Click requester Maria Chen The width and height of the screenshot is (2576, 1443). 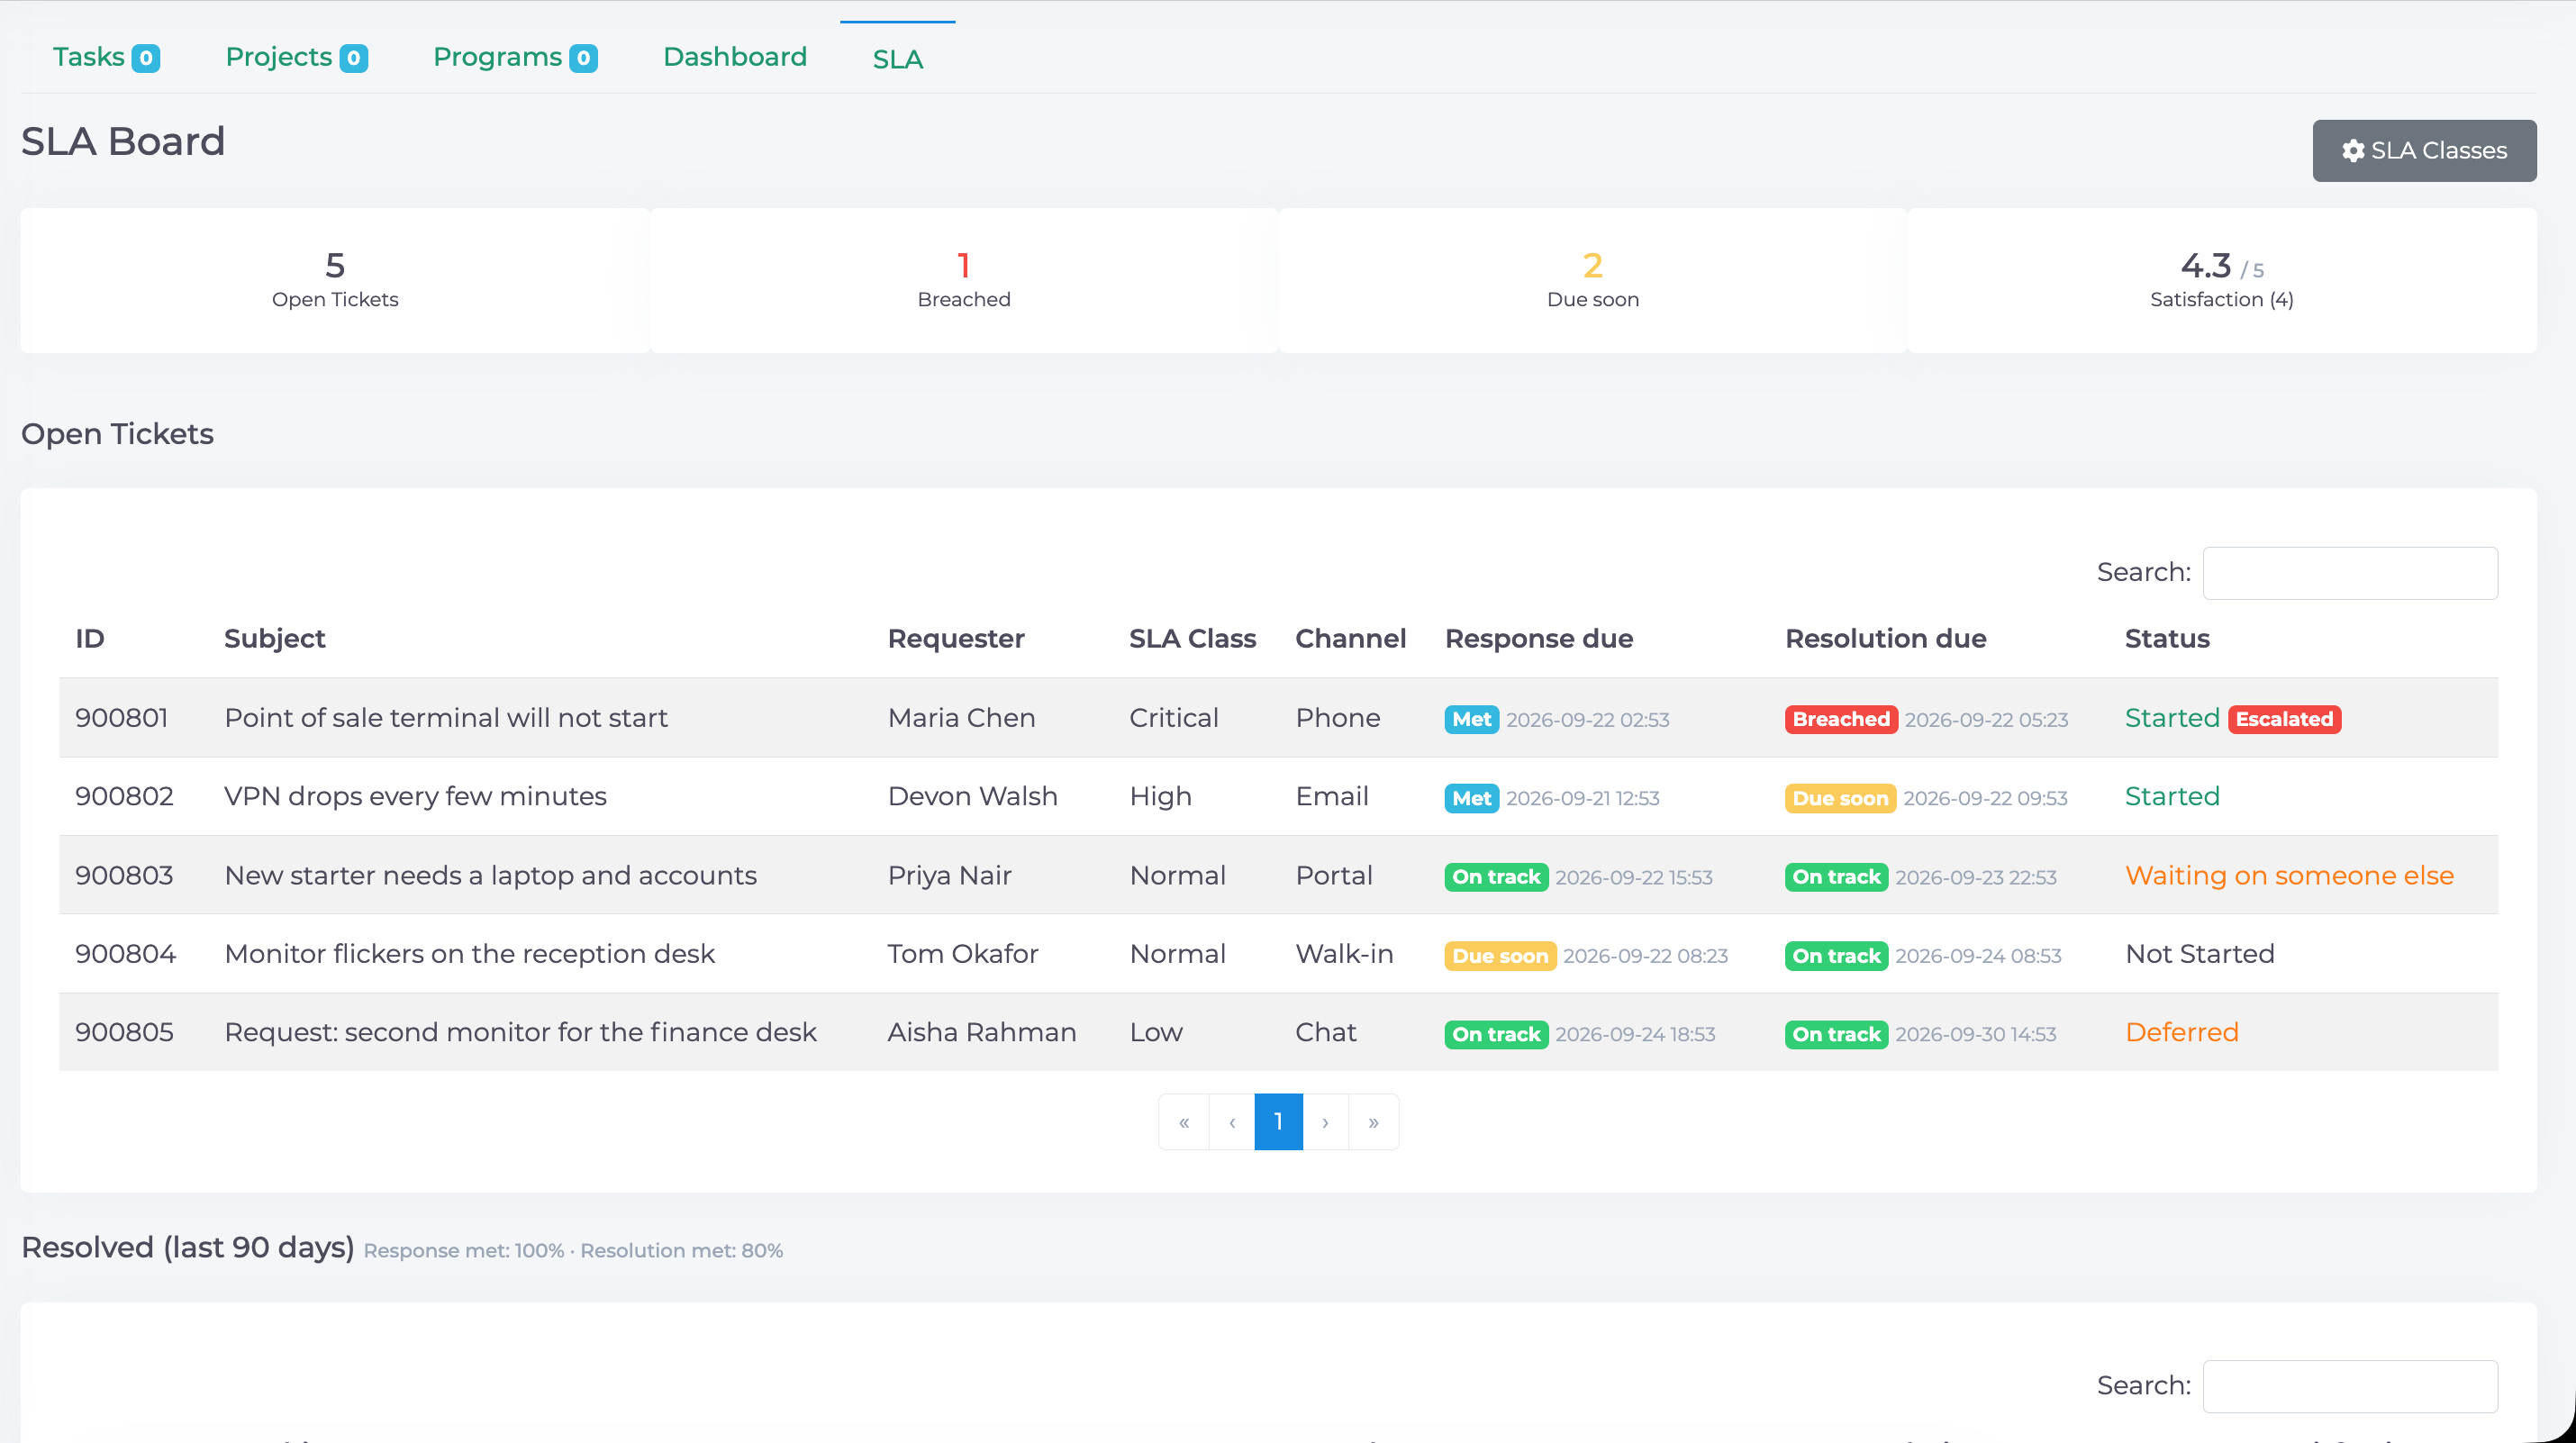[x=961, y=718]
